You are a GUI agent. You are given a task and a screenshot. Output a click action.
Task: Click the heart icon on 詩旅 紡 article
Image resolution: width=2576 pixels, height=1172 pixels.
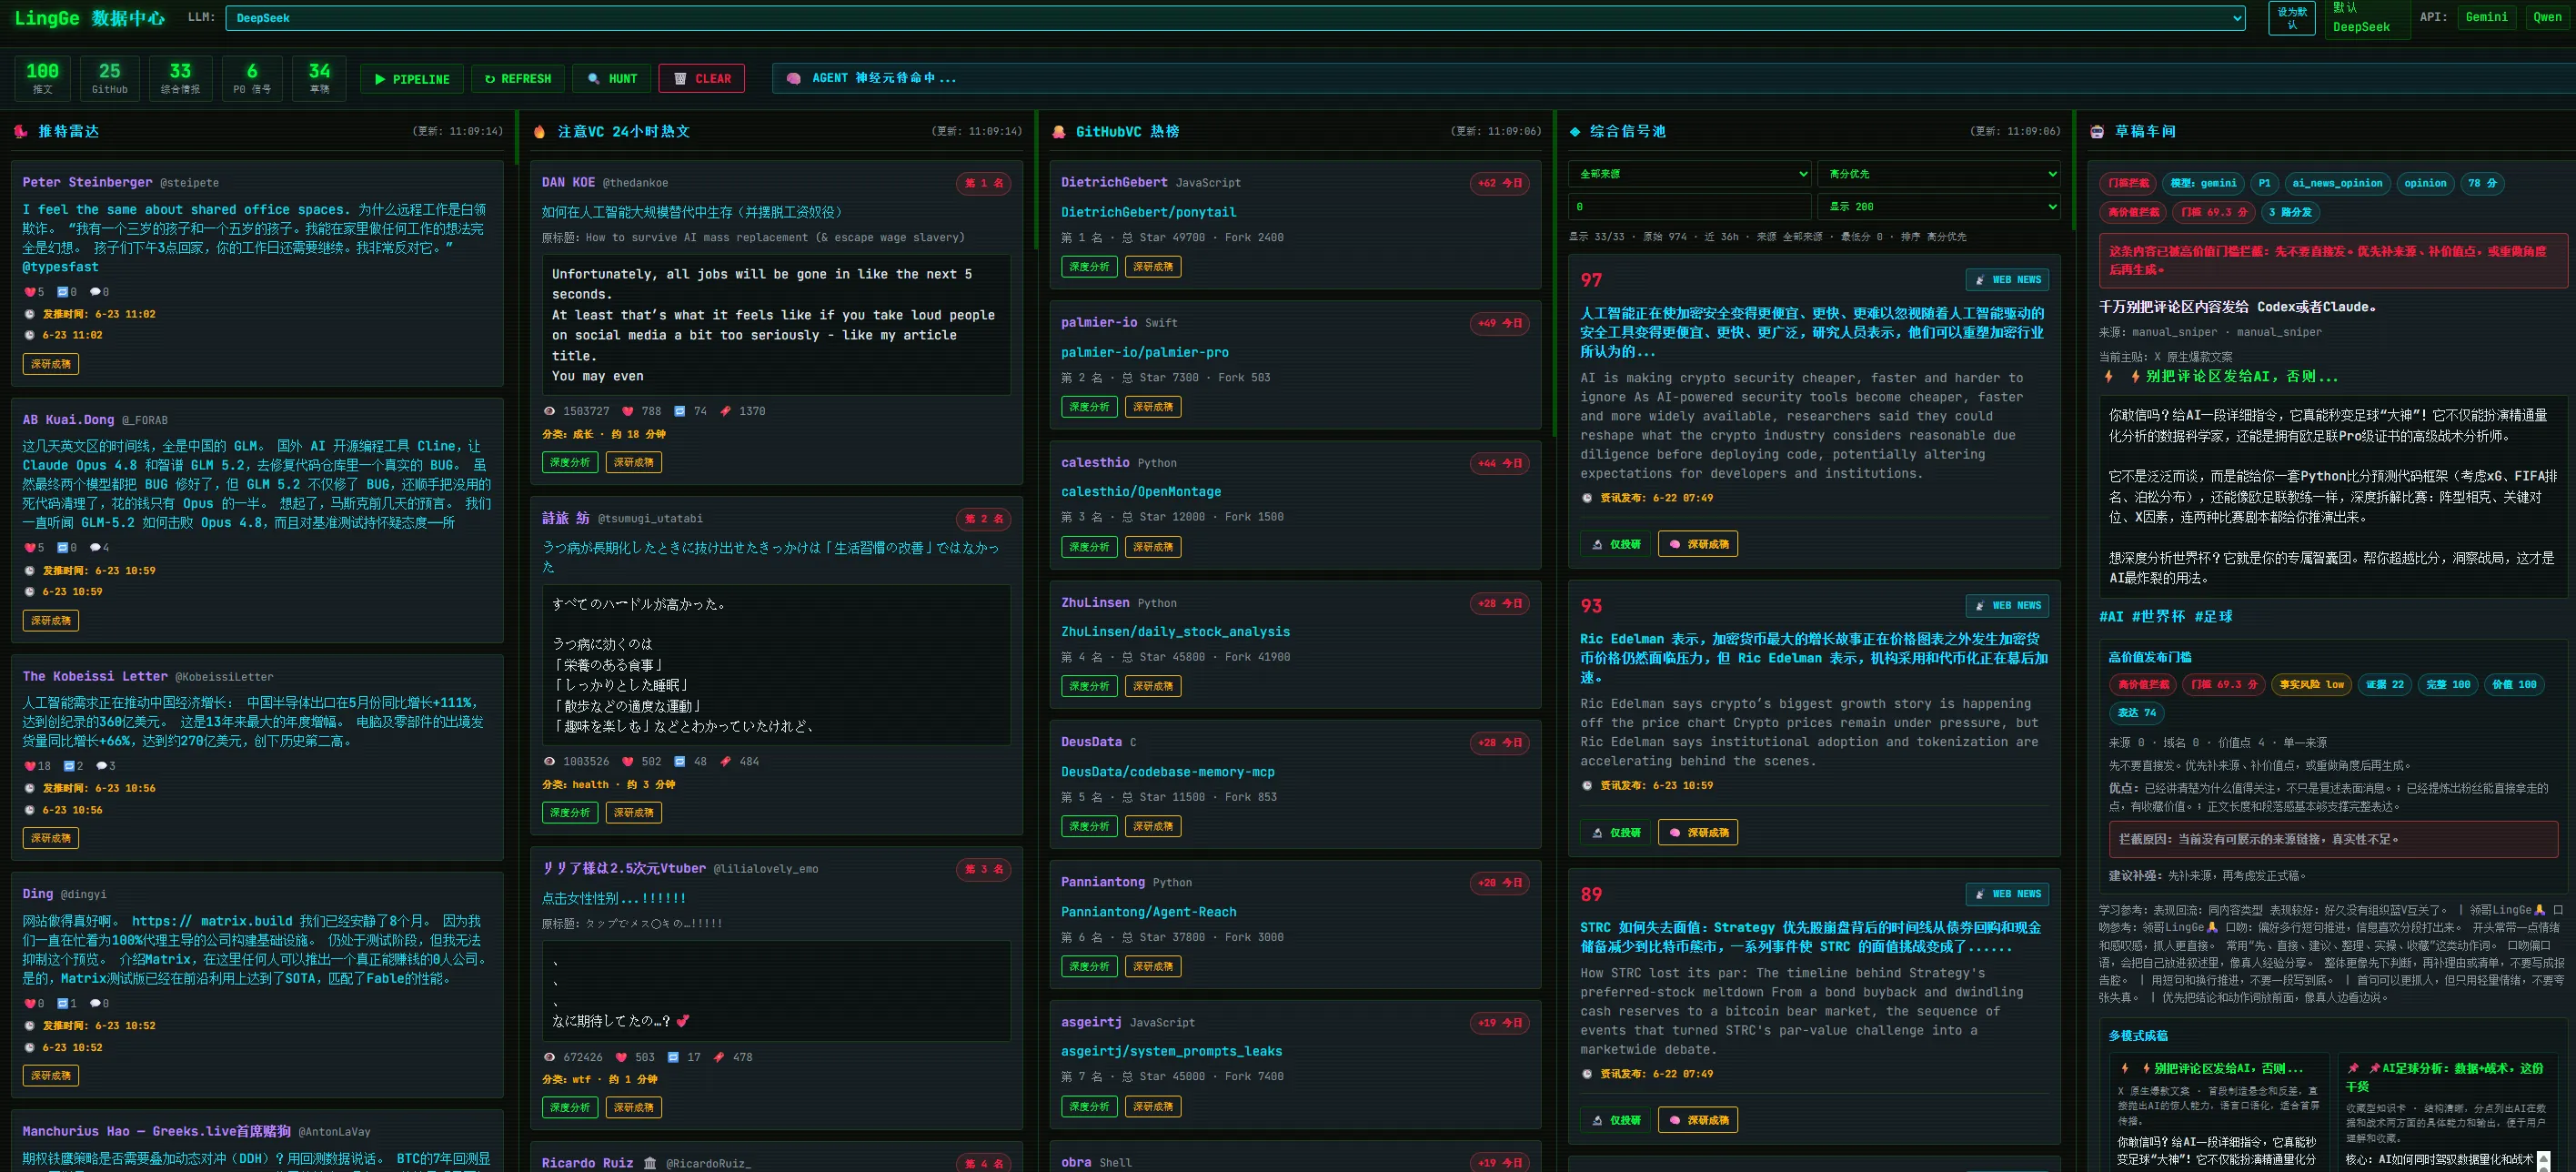coord(628,762)
